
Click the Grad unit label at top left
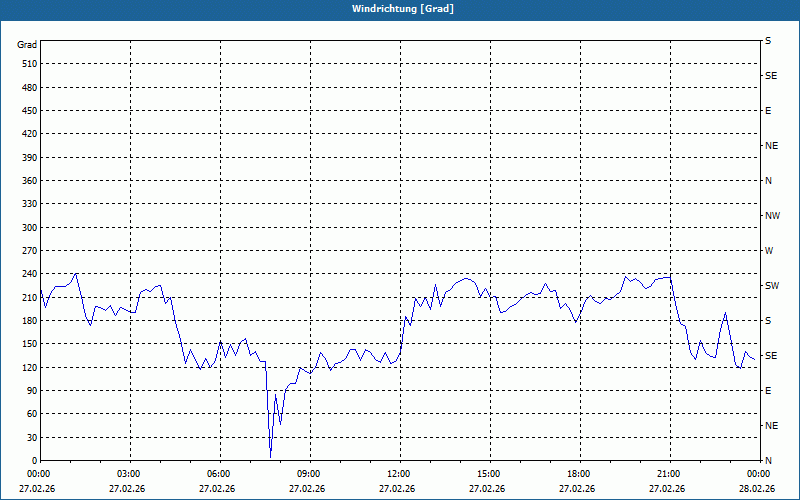coord(27,45)
